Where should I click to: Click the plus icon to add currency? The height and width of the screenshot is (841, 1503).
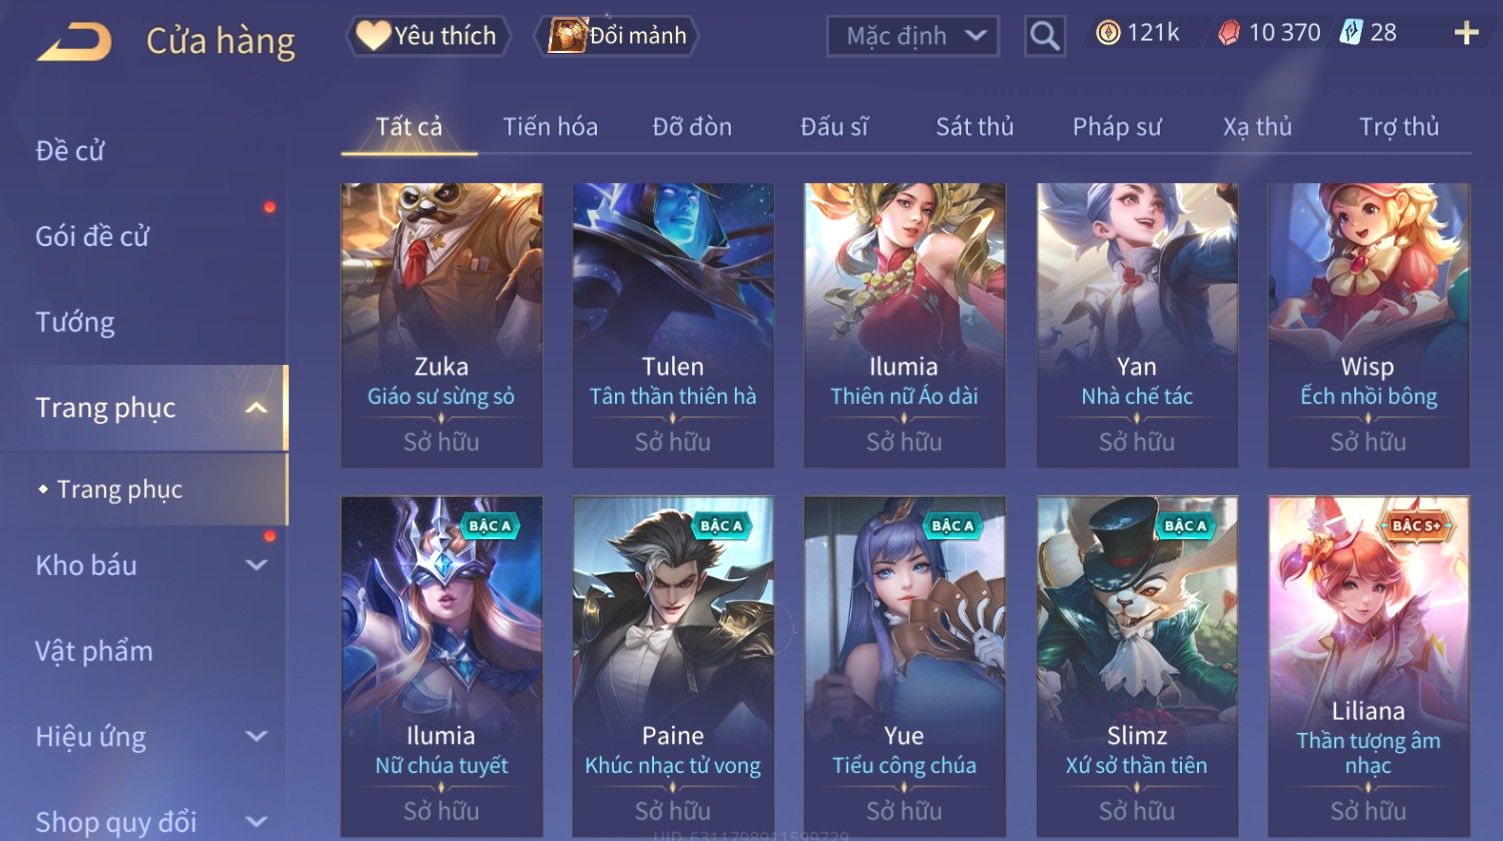click(x=1466, y=33)
